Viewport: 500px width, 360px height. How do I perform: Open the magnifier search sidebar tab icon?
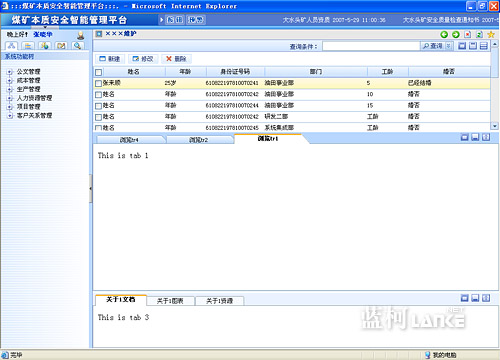tap(77, 46)
